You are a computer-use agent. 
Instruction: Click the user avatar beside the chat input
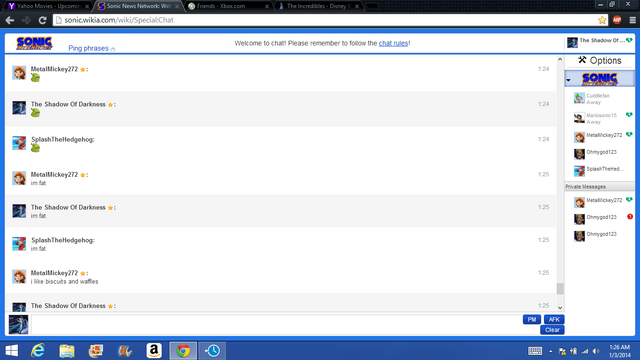(19, 325)
